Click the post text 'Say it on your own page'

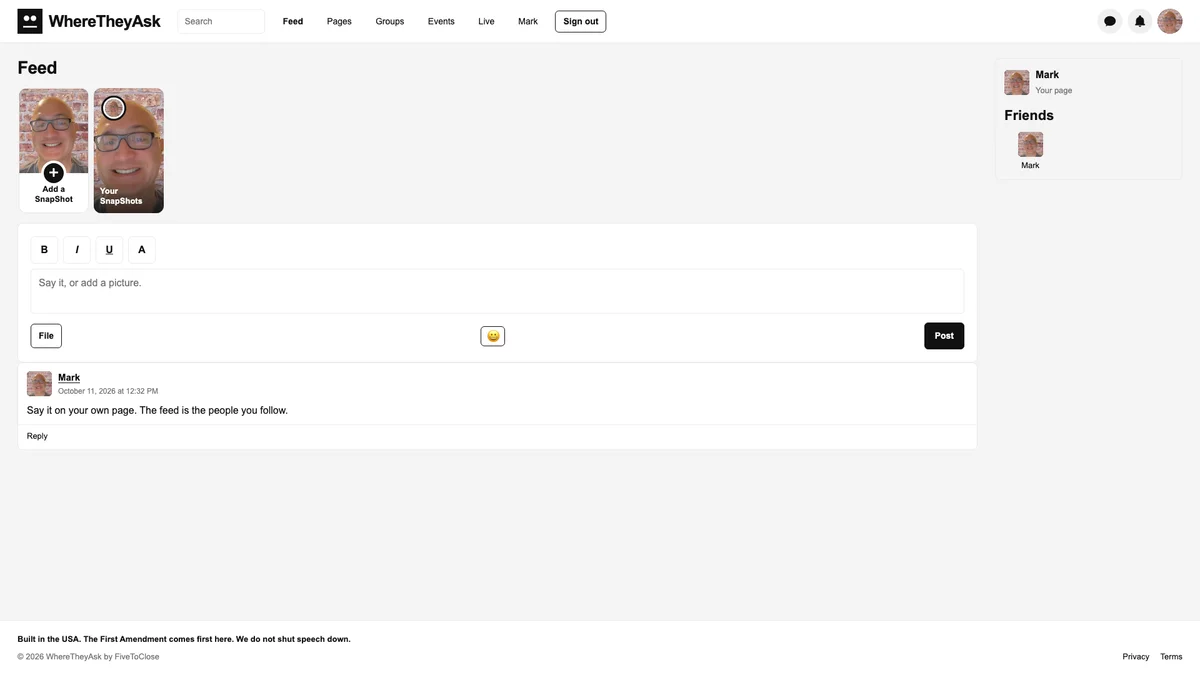pyautogui.click(x=81, y=410)
